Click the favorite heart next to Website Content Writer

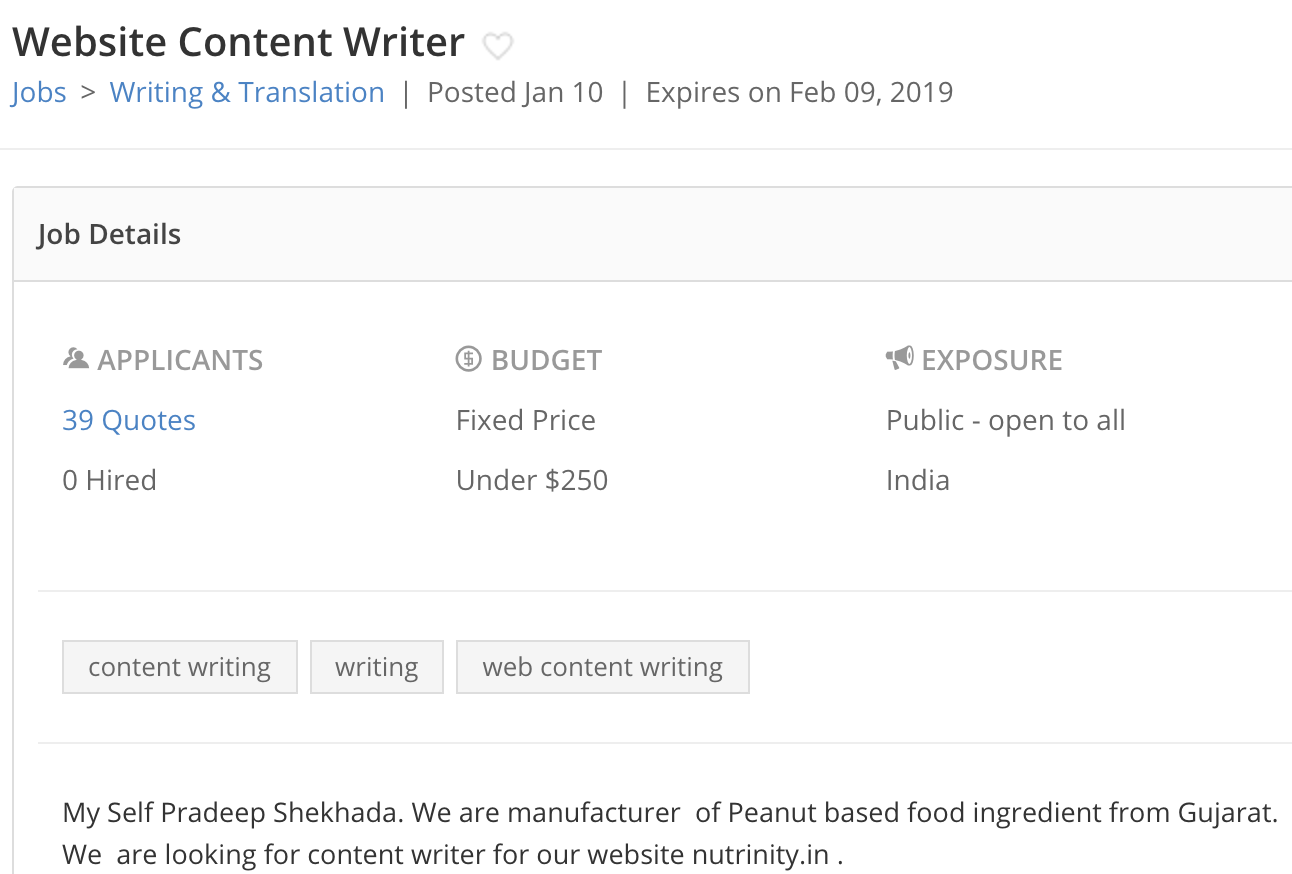pyautogui.click(x=497, y=44)
